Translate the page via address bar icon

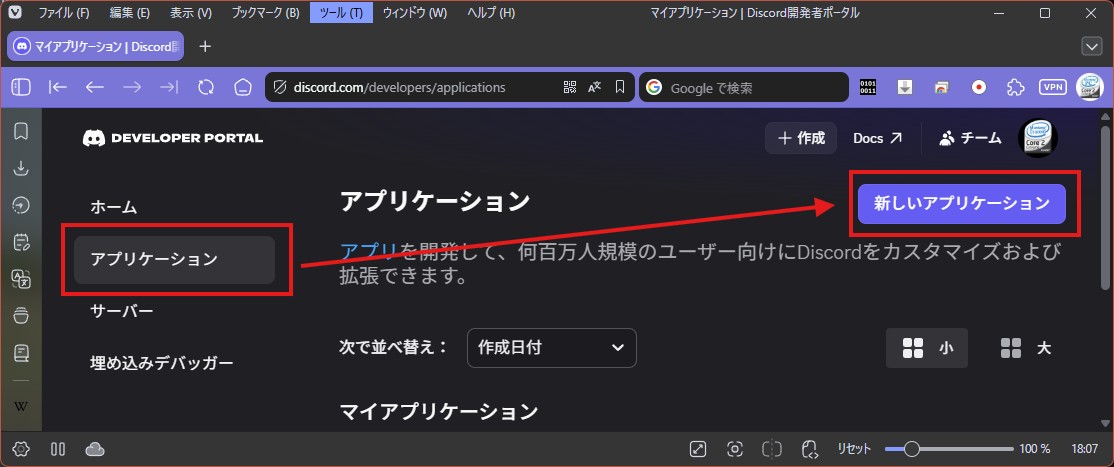[595, 87]
